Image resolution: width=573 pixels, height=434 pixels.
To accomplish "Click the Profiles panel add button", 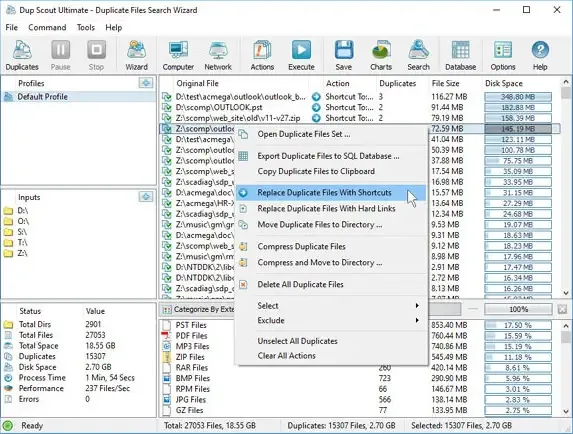I will [x=146, y=83].
